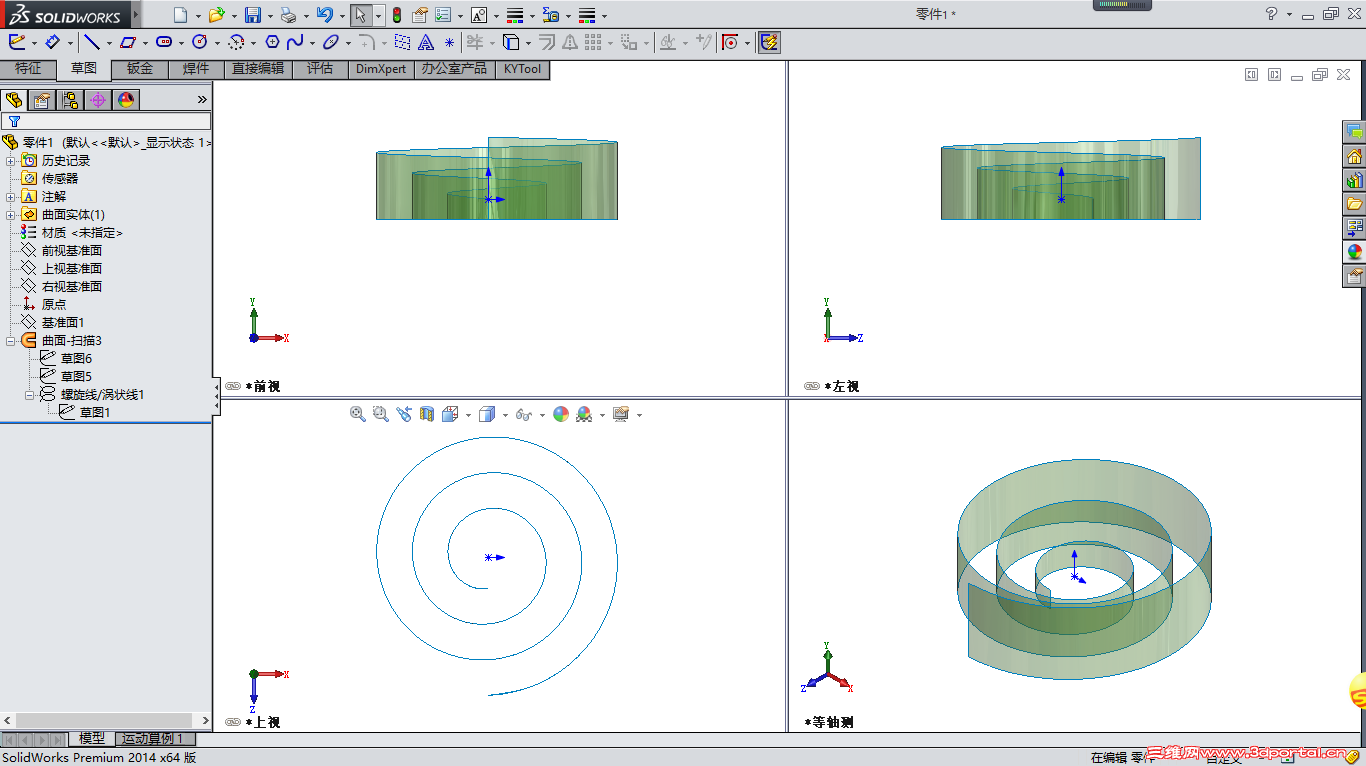This screenshot has width=1366, height=766.
Task: Collapse the 螺旋线/涡状线1 node
Action: tap(30, 395)
